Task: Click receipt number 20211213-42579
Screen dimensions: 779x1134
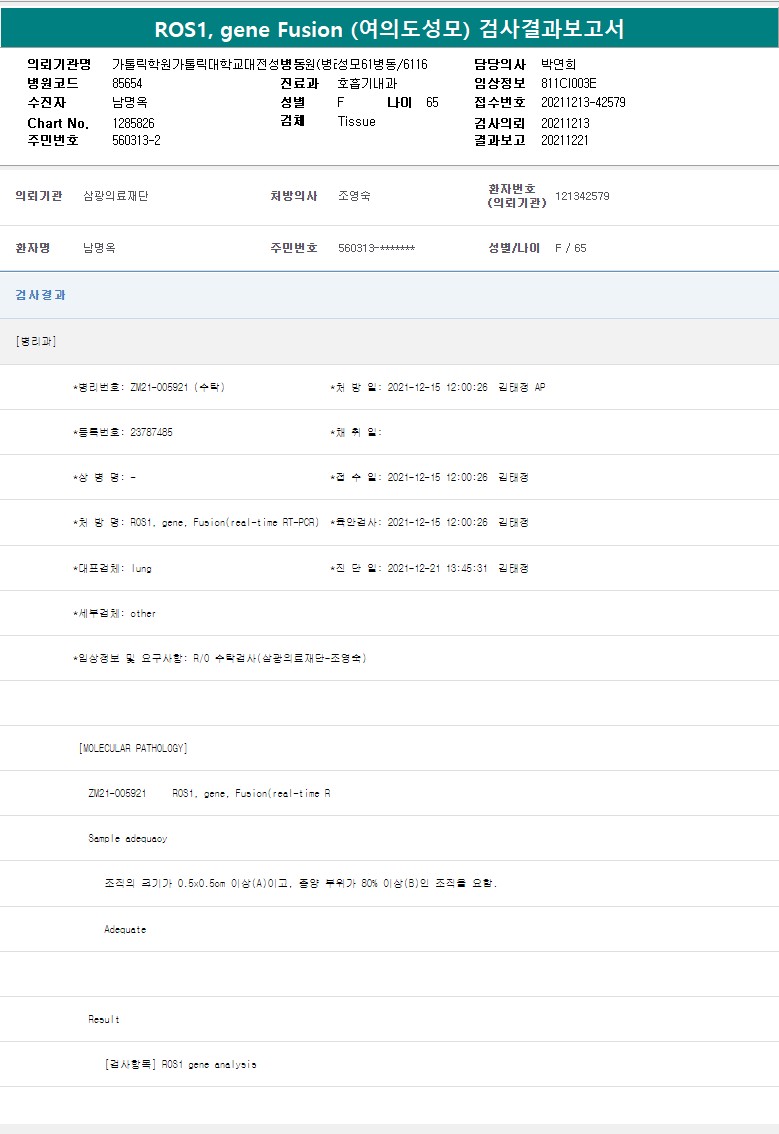Action: coord(583,102)
